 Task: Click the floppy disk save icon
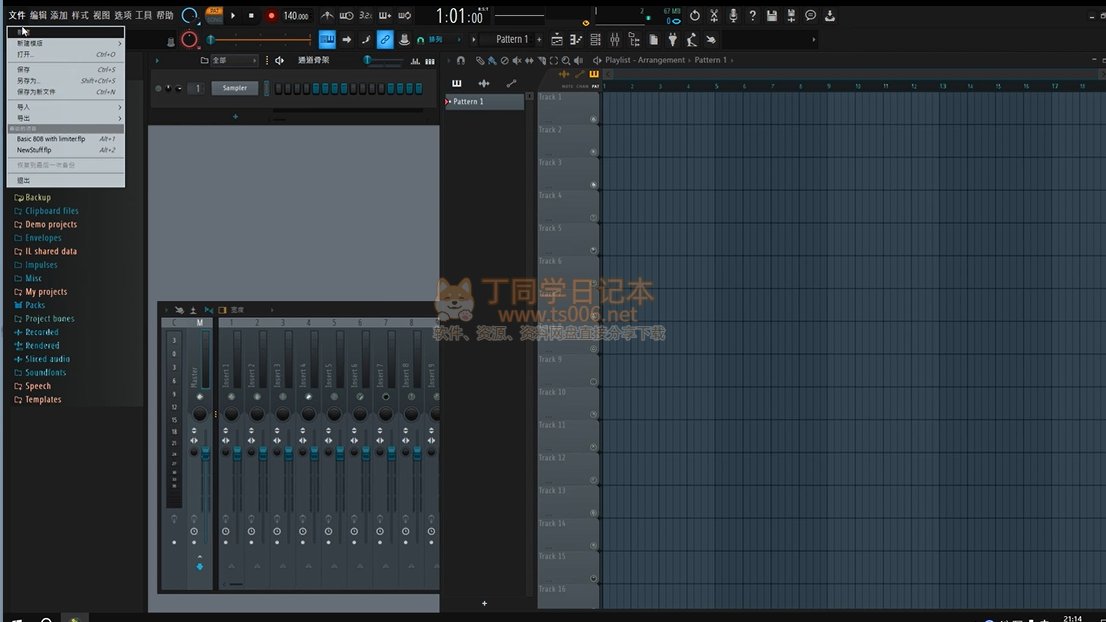click(x=771, y=16)
